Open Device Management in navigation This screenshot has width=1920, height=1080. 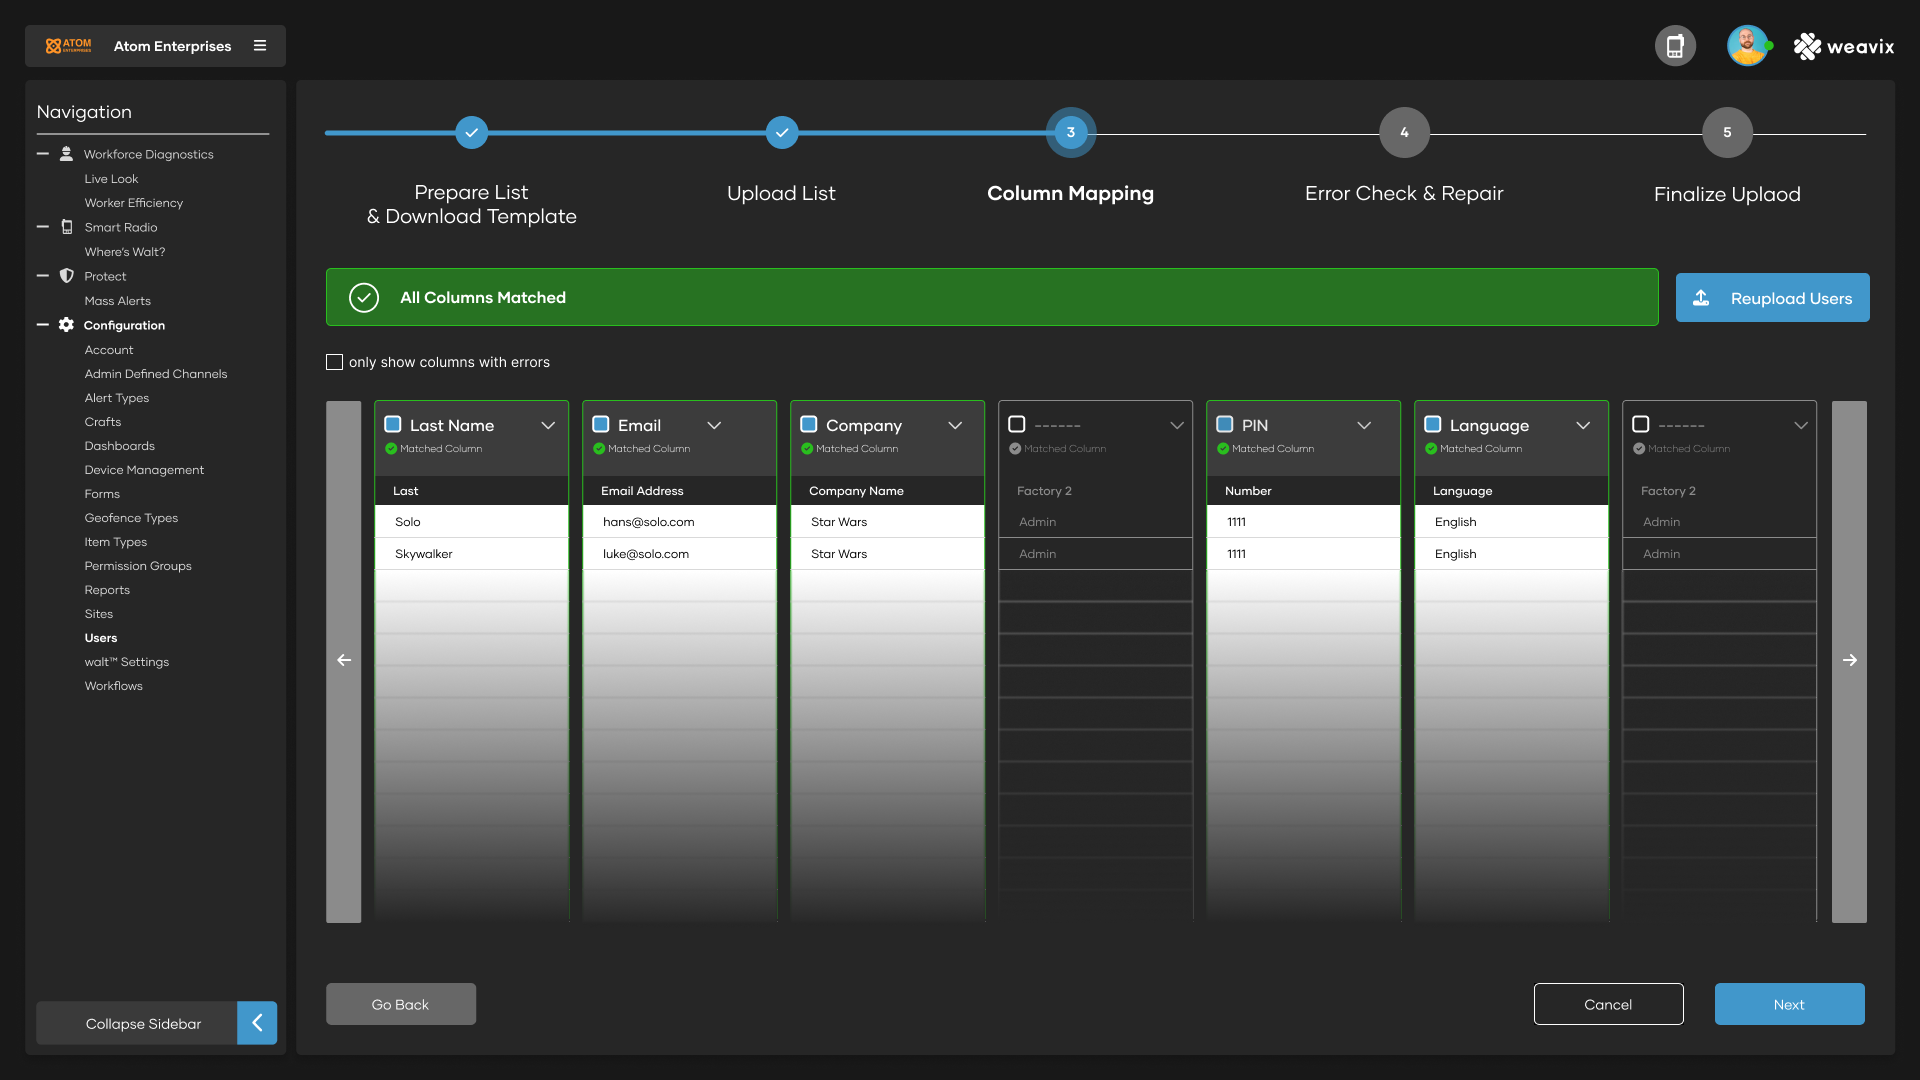click(x=144, y=470)
